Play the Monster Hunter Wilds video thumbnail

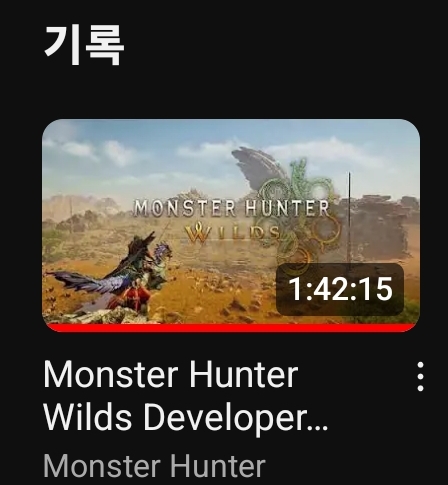click(231, 225)
